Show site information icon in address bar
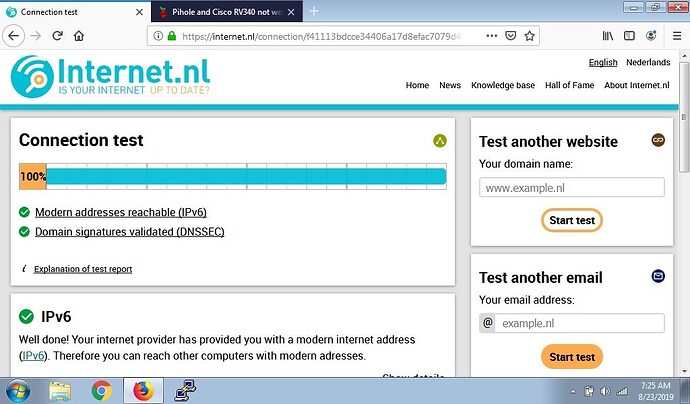Viewport: 690px width, 404px height. click(x=158, y=36)
